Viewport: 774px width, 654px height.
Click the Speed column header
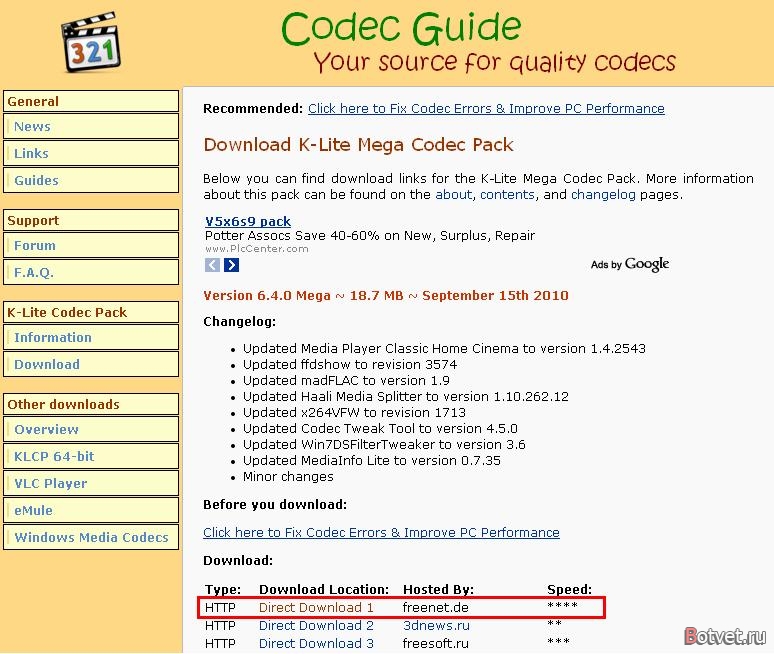[569, 589]
